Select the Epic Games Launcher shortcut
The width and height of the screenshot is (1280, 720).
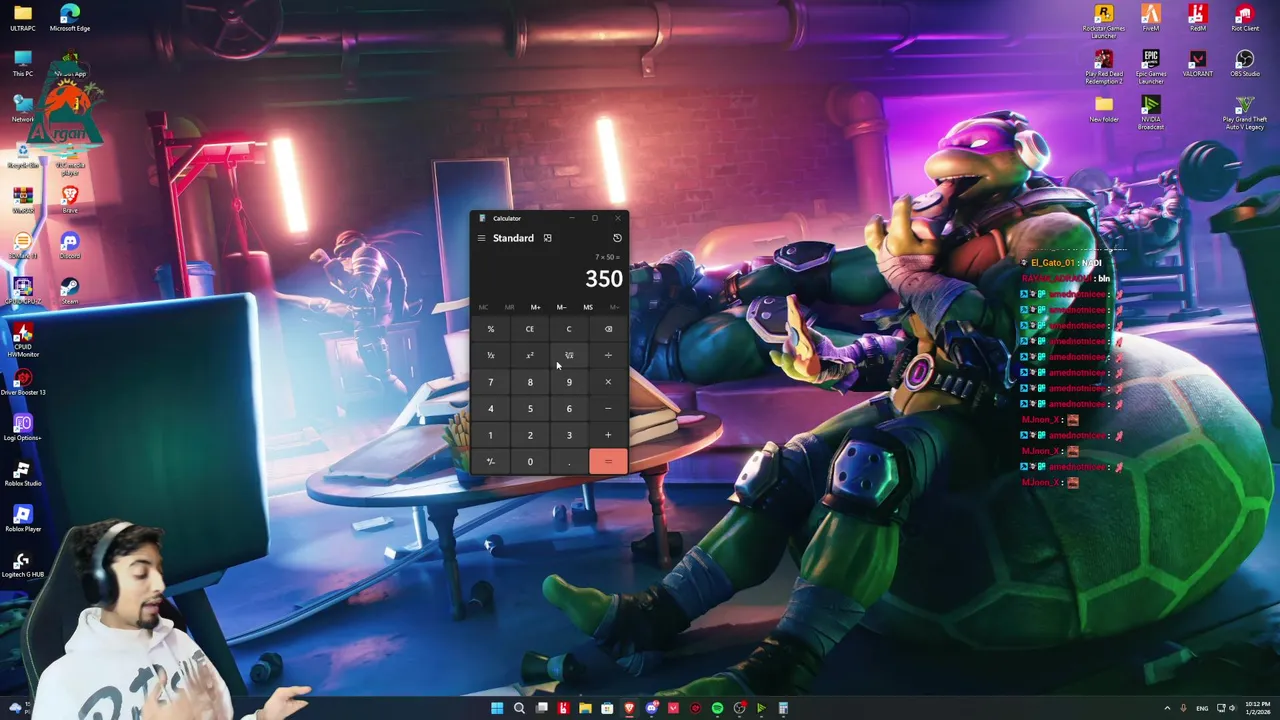pos(1150,67)
